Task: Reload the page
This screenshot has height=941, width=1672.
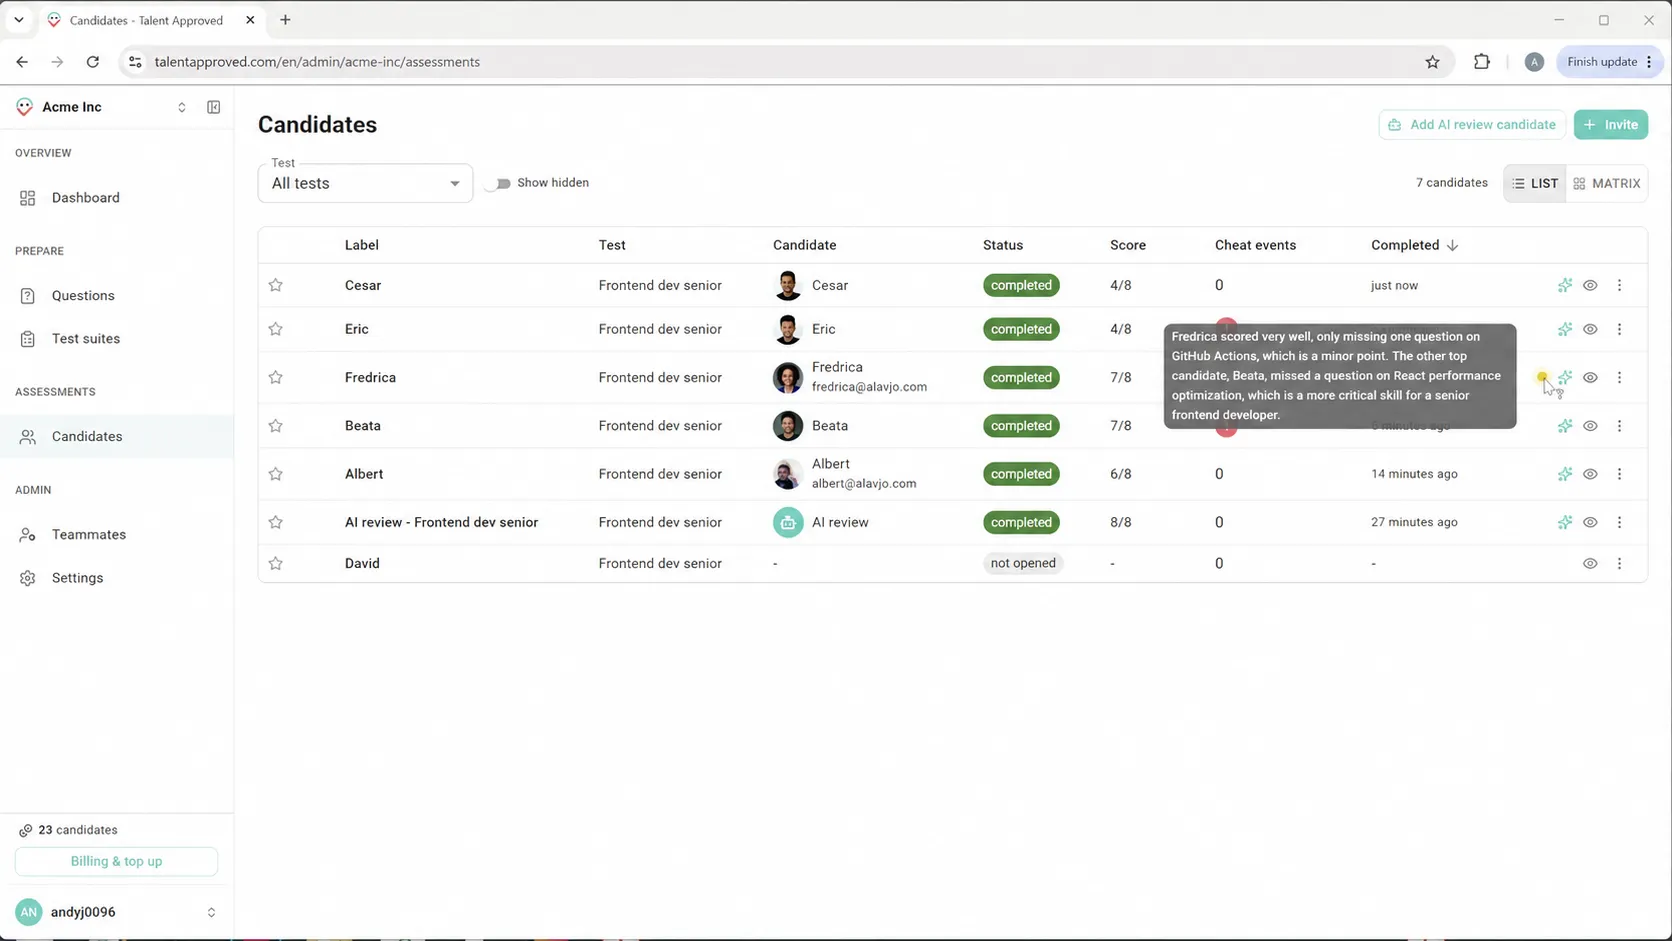Action: click(x=93, y=62)
